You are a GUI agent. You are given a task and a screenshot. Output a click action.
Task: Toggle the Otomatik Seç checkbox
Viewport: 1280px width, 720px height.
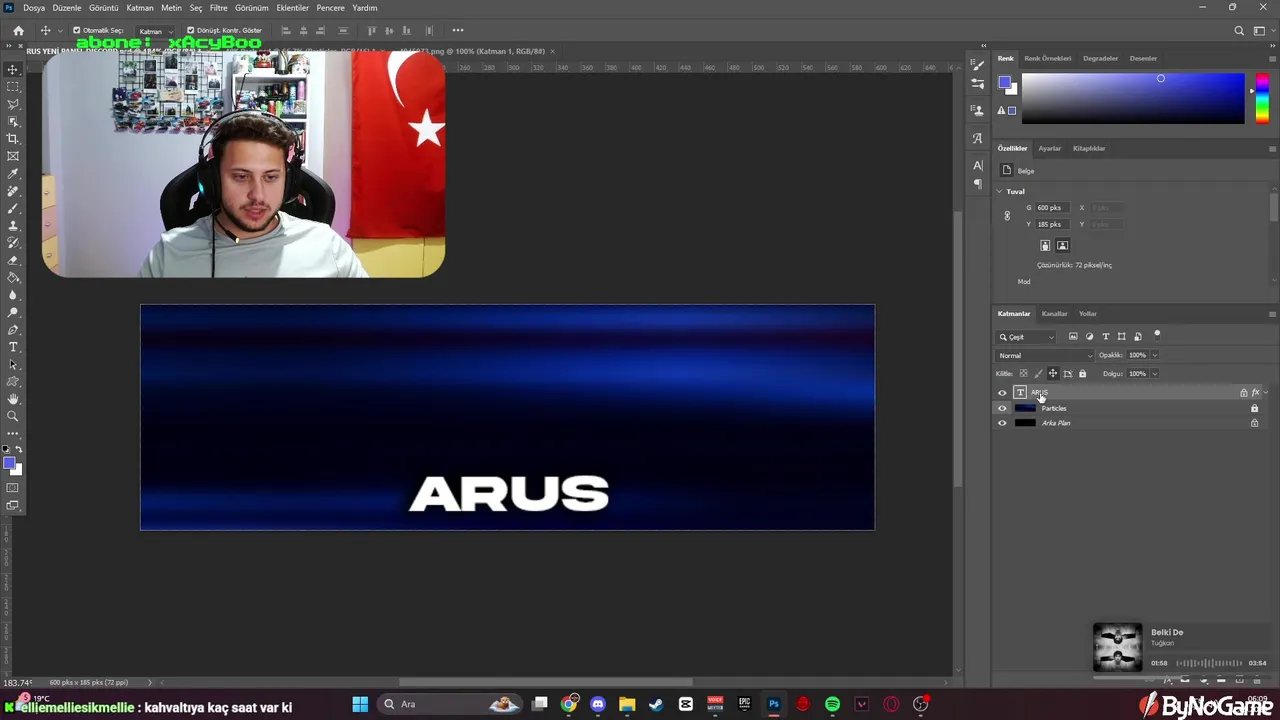tap(76, 30)
